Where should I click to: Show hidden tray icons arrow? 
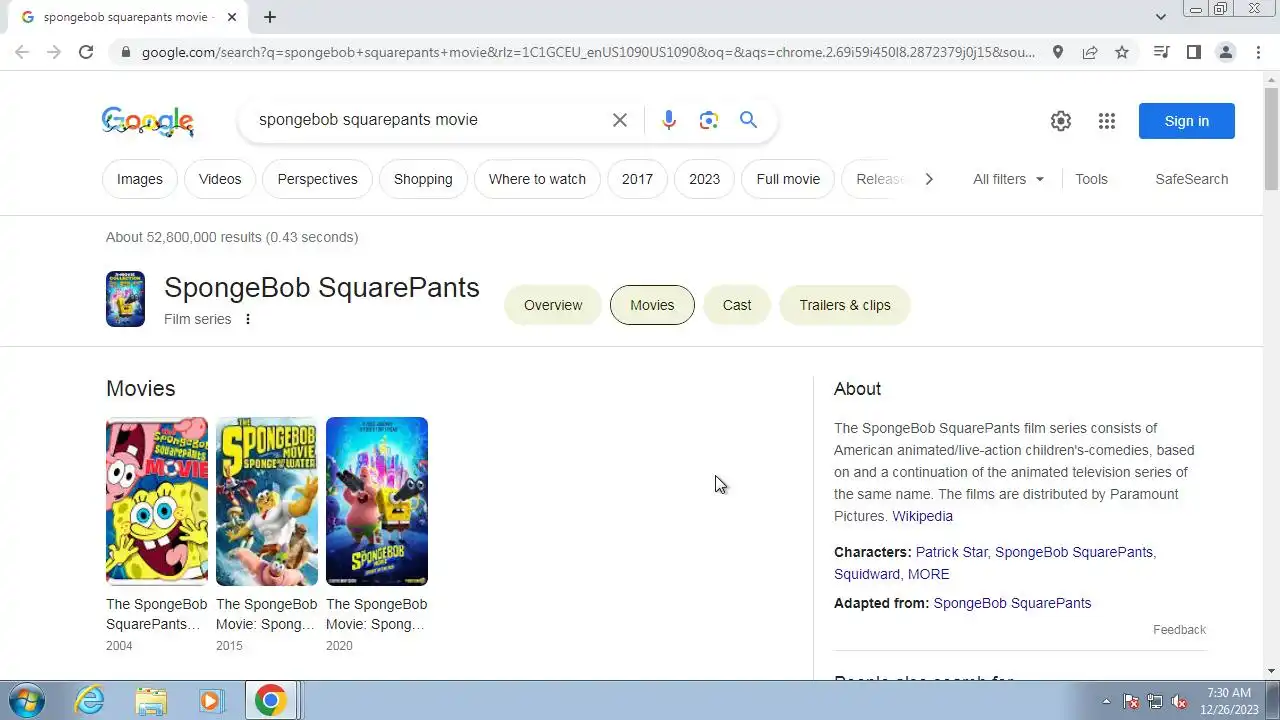(x=1106, y=701)
